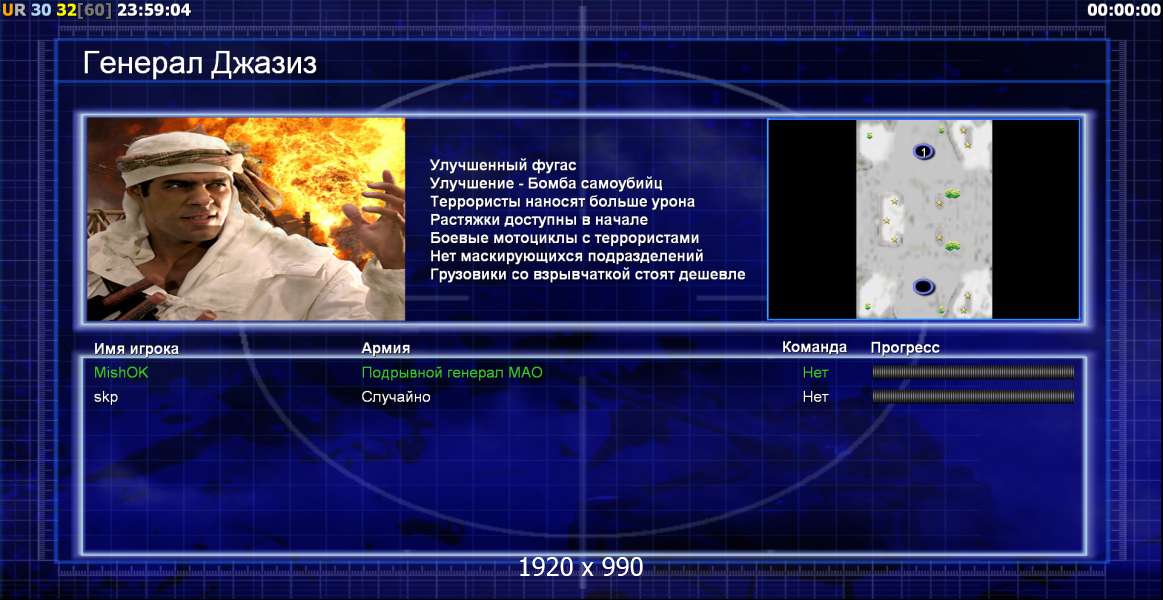Click 'Улучшение - Бомба самоубийц' line
Viewport: 1163px width, 600px height.
point(546,183)
